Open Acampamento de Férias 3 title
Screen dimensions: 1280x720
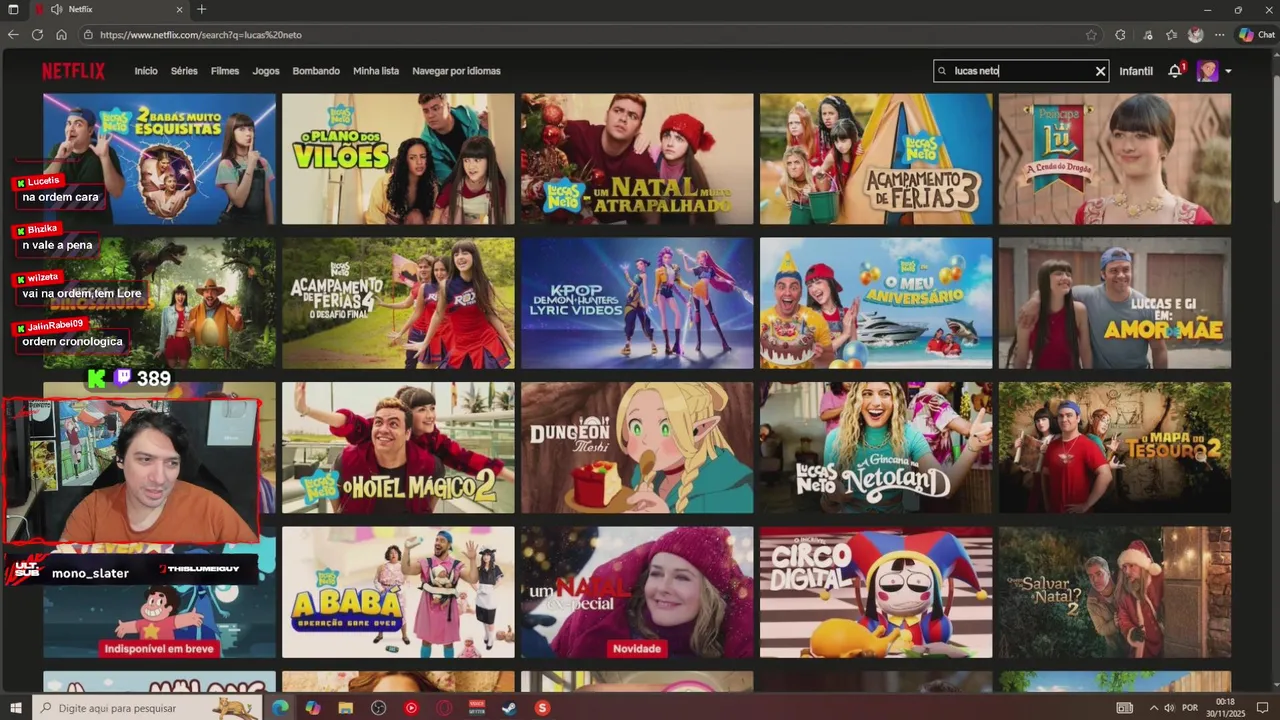coord(876,159)
